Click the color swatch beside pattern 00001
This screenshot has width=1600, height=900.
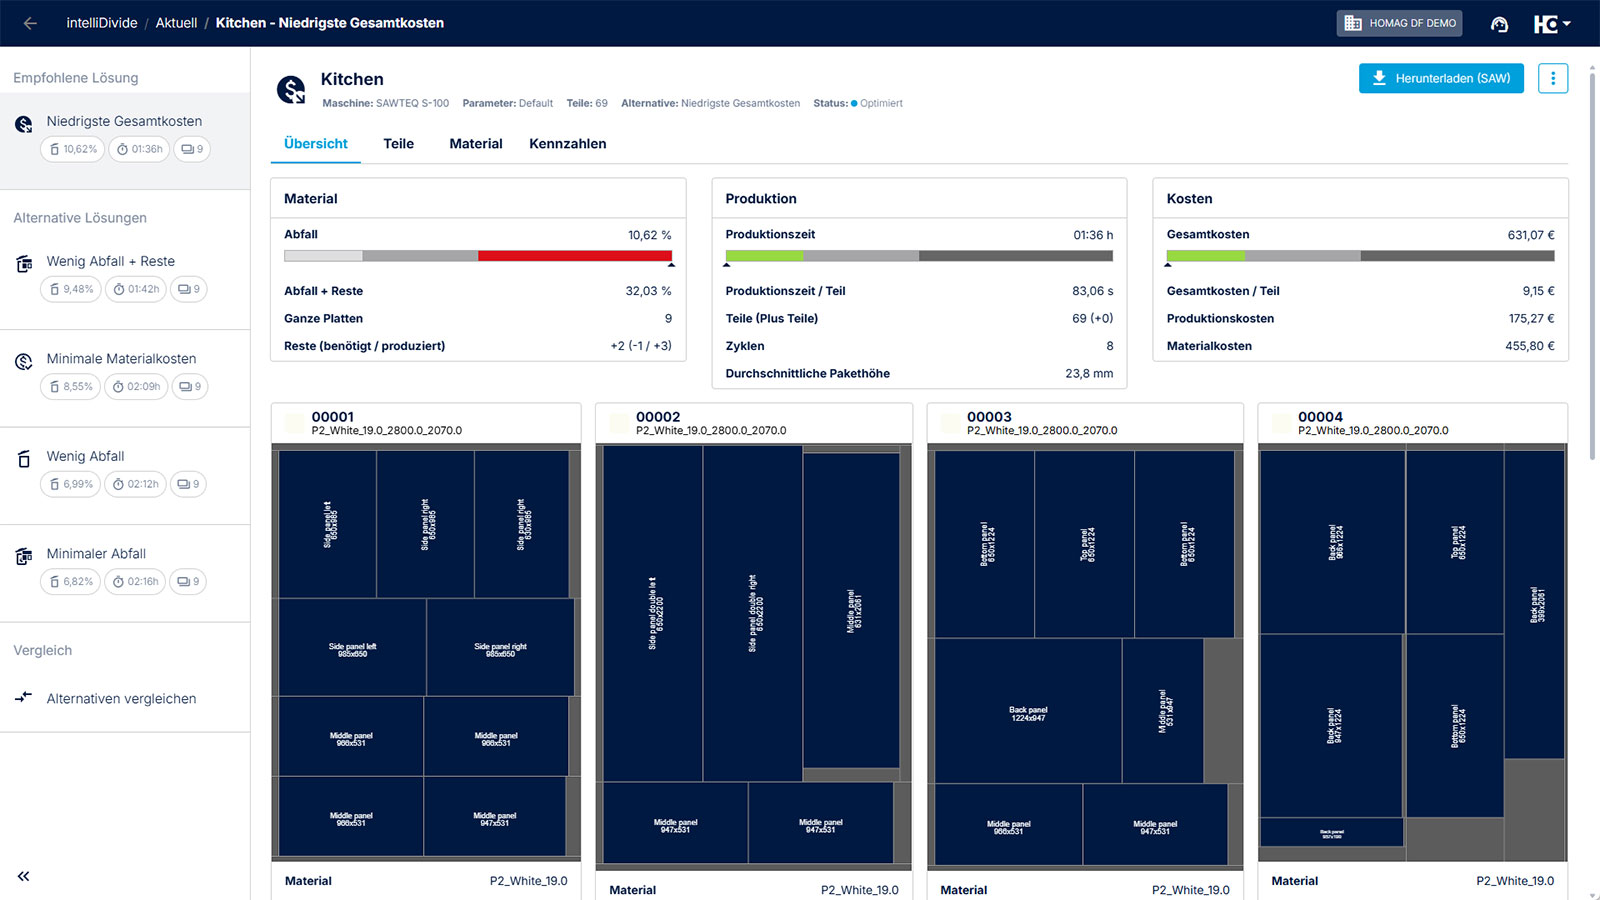point(294,423)
